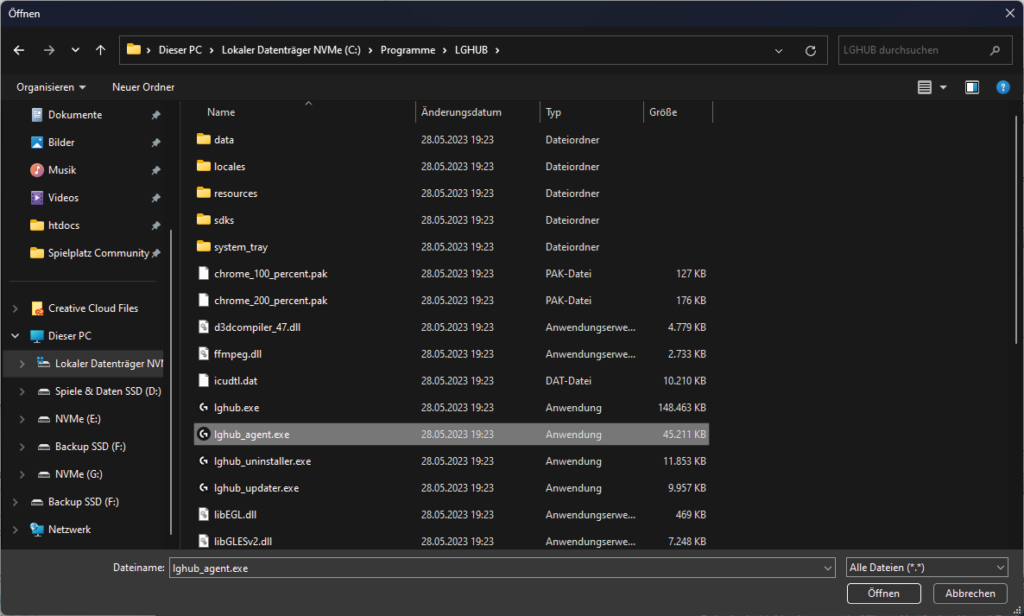
Task: Select libGLESv2.dll file icon
Action: coord(204,541)
